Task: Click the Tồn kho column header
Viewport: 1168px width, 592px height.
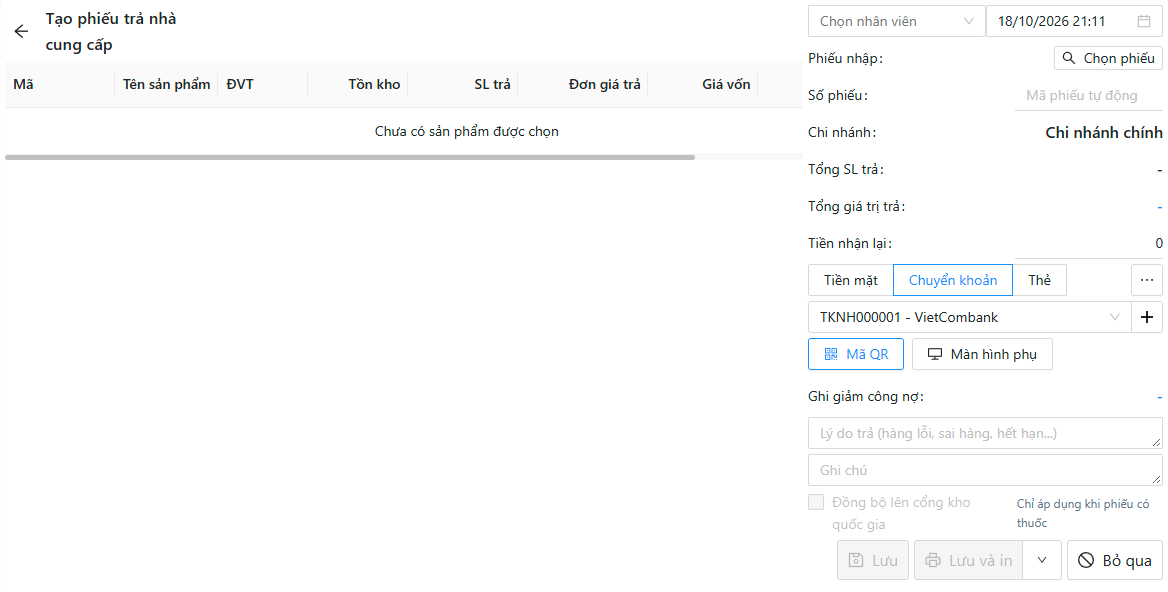Action: (x=374, y=85)
